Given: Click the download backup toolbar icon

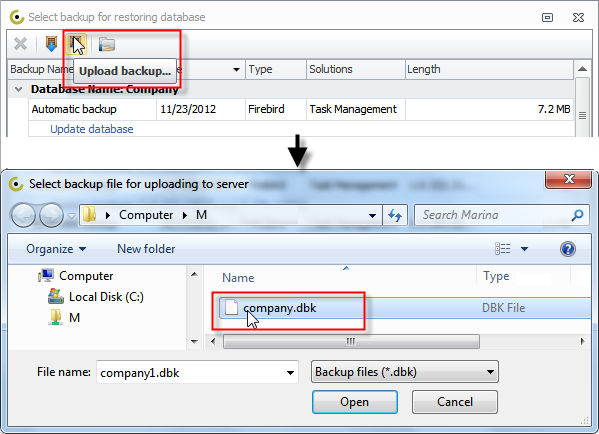Looking at the screenshot, I should click(x=51, y=44).
